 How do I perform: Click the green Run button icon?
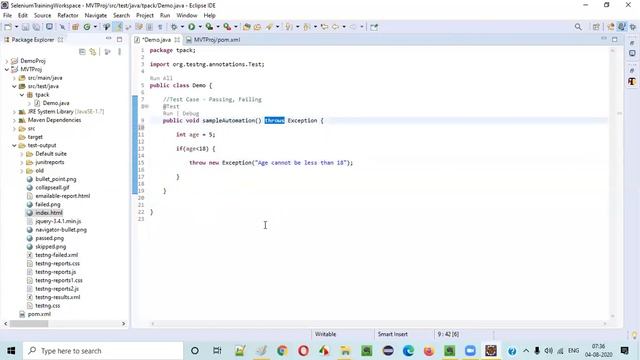191,27
